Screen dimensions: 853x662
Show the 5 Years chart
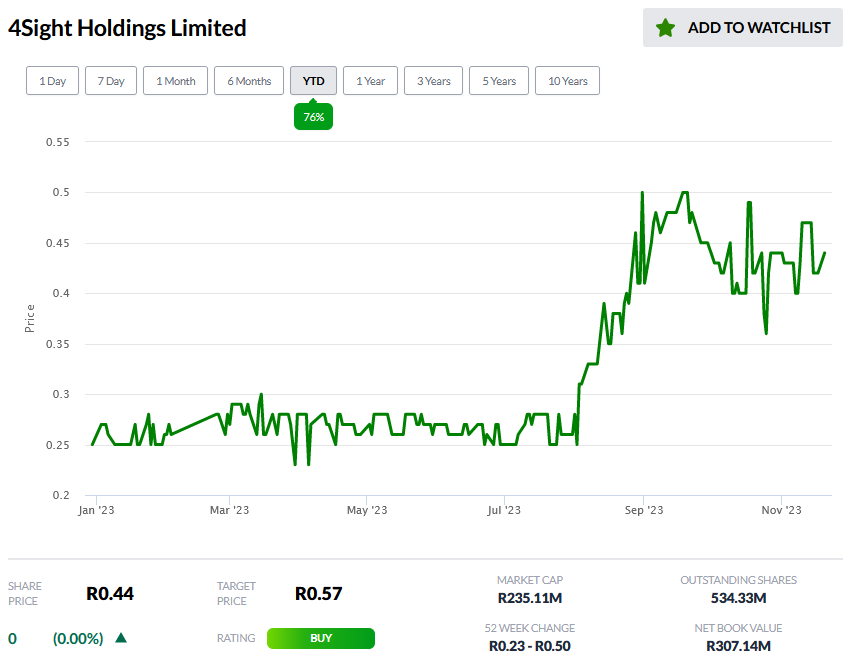pos(499,81)
